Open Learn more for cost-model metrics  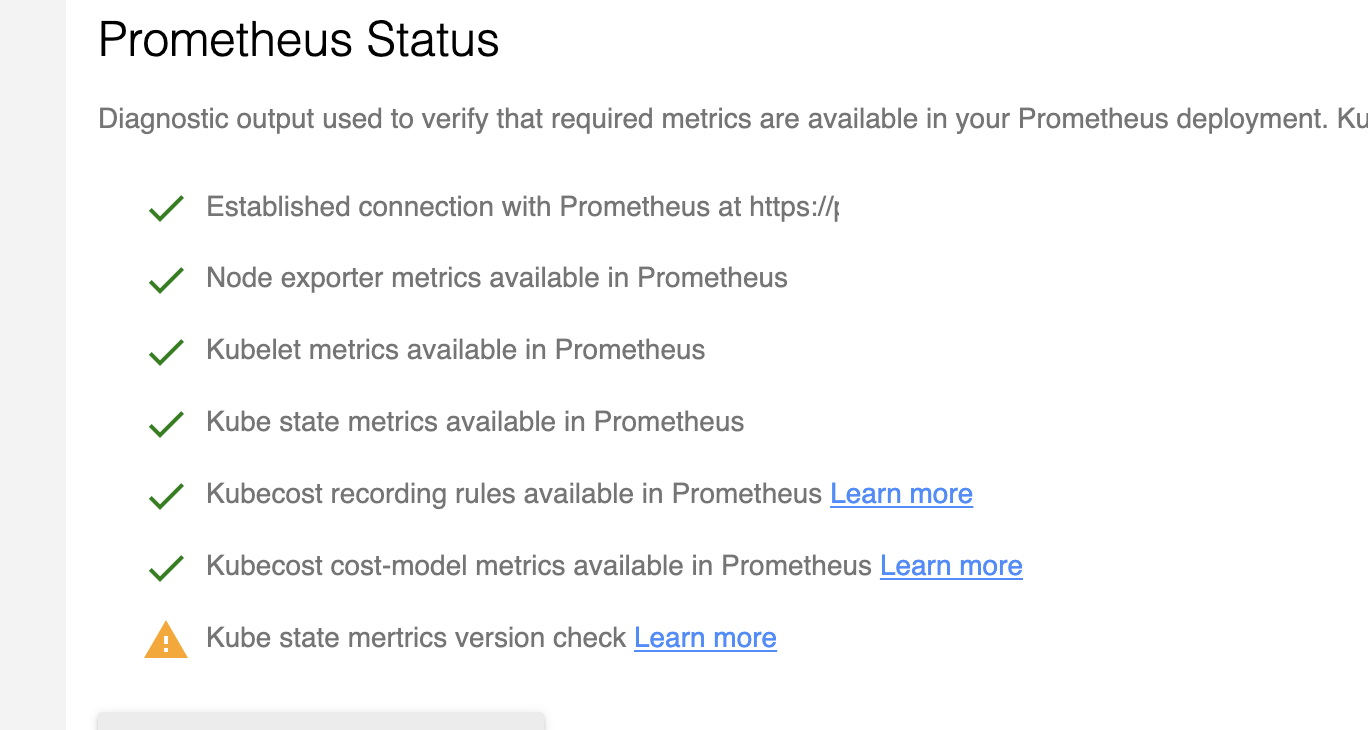tap(951, 565)
